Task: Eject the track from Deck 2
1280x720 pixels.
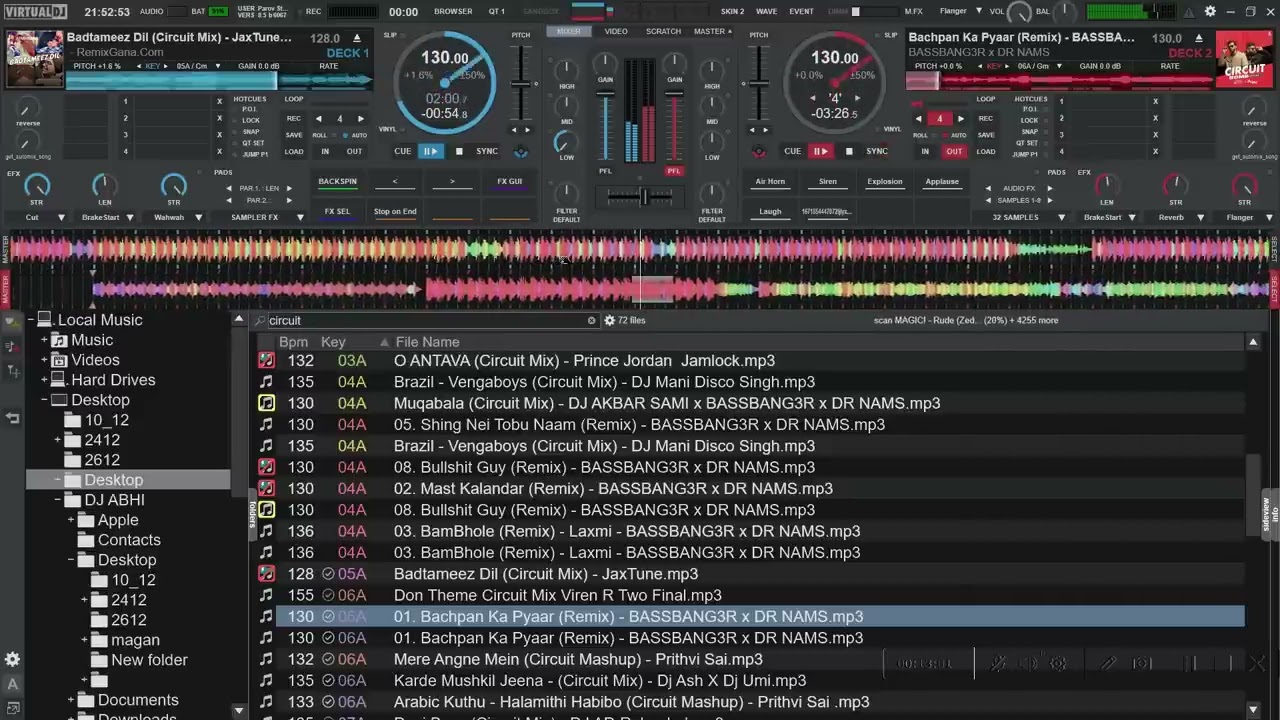Action: pyautogui.click(x=1199, y=39)
